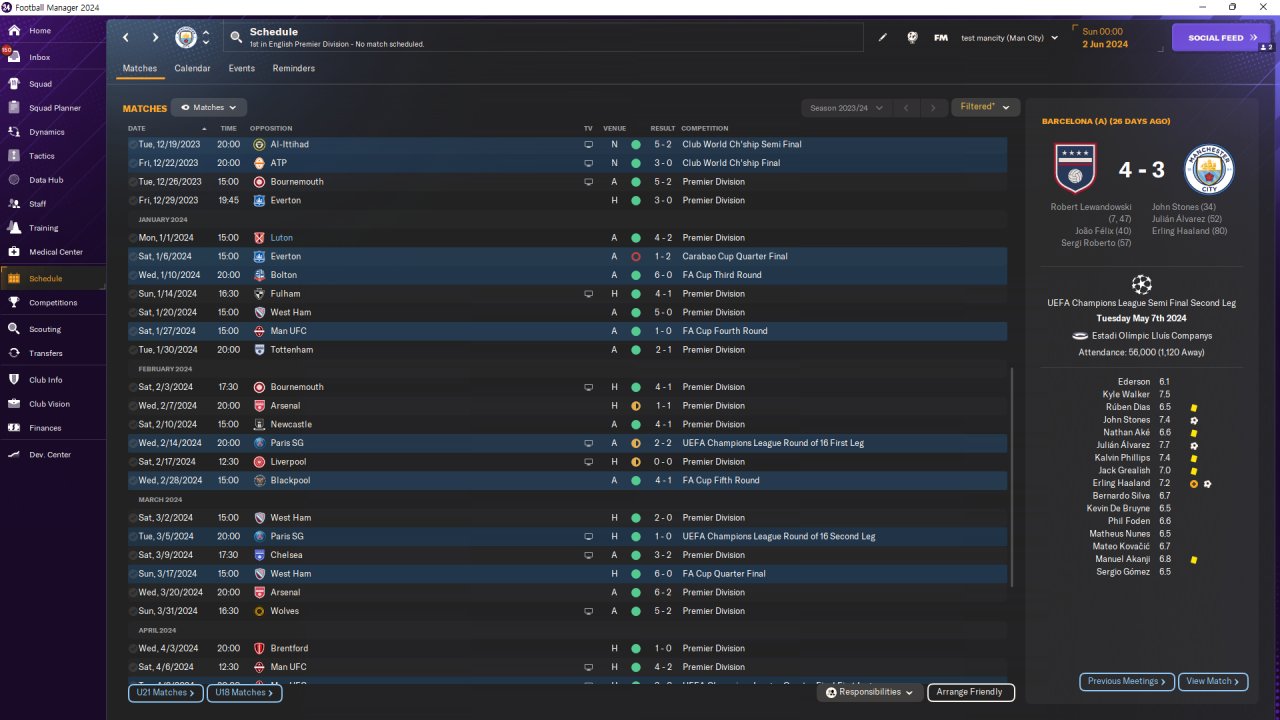Click the Date column sort arrow
1280x720 pixels.
204,129
